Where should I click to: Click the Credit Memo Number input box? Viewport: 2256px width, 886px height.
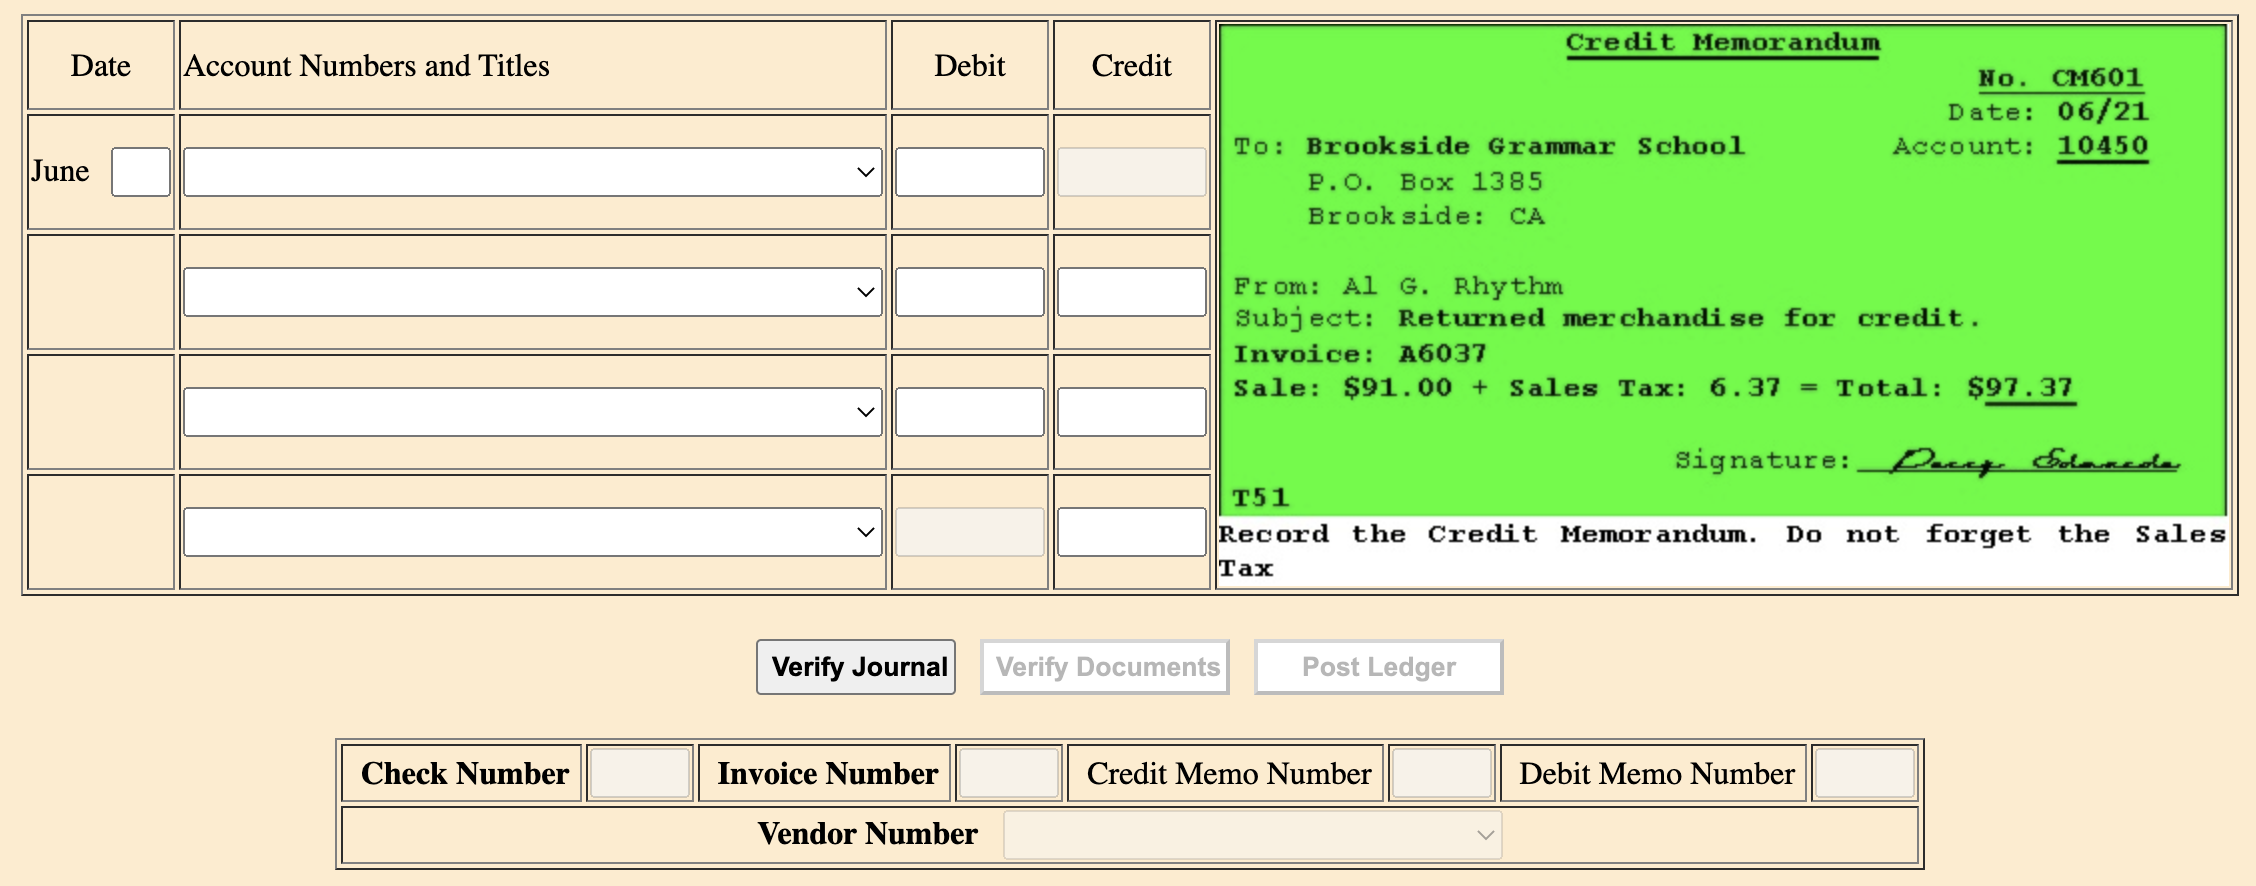[1442, 773]
